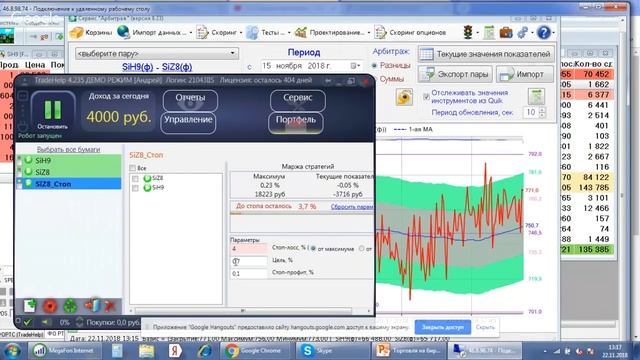Click the red flower icon in TradeHelp
This screenshot has height=360, width=640.
click(x=50, y=306)
